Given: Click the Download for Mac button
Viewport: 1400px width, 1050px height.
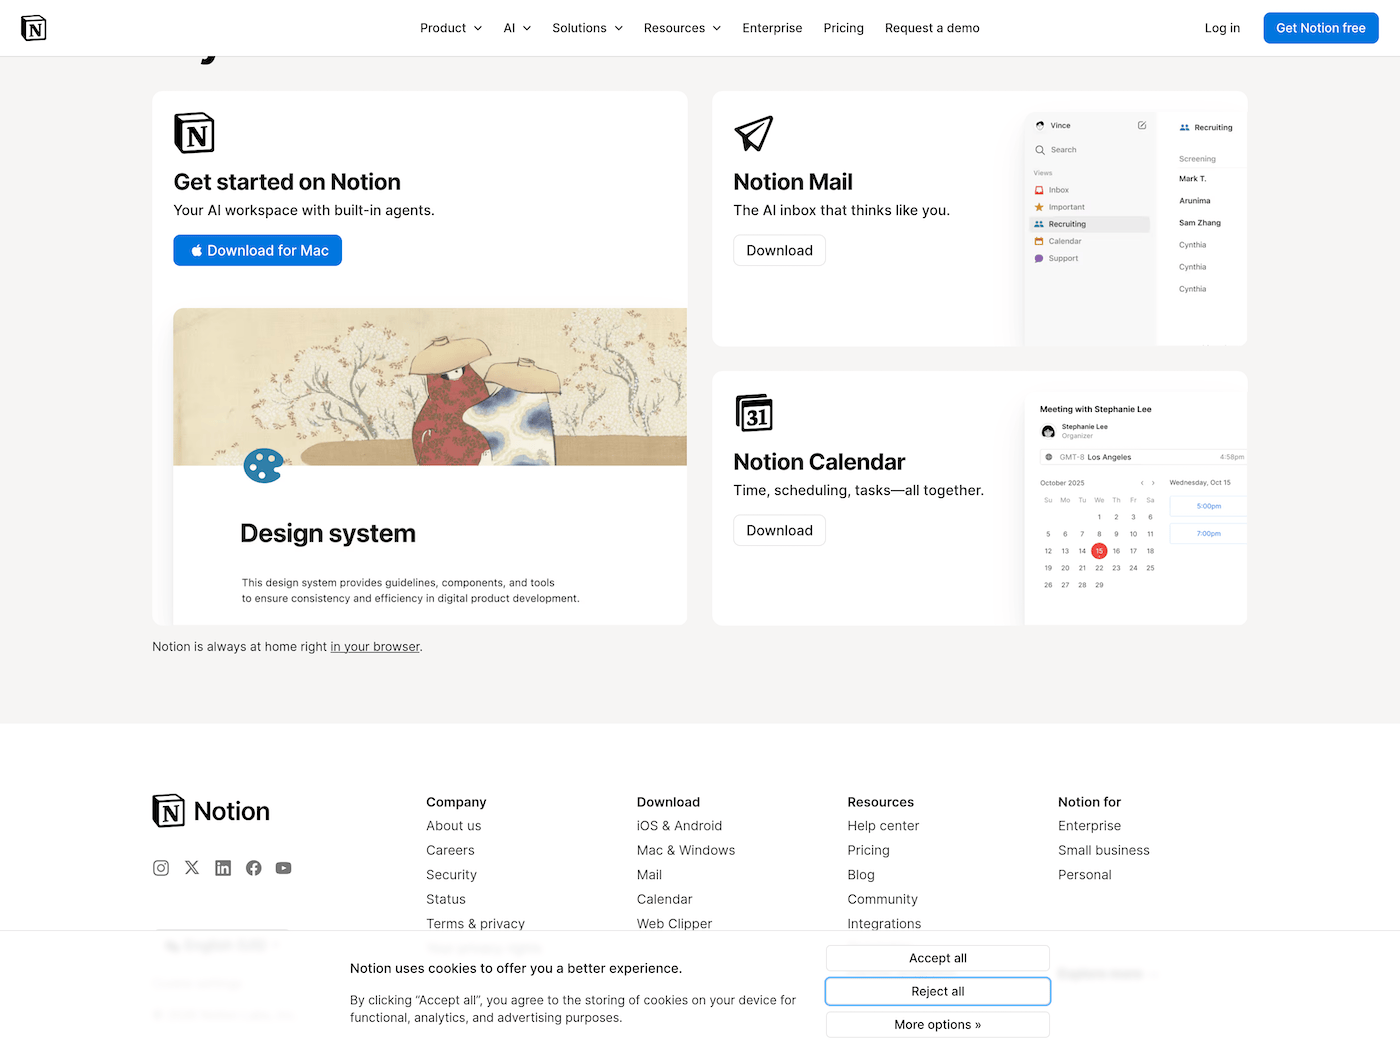Looking at the screenshot, I should pos(258,251).
